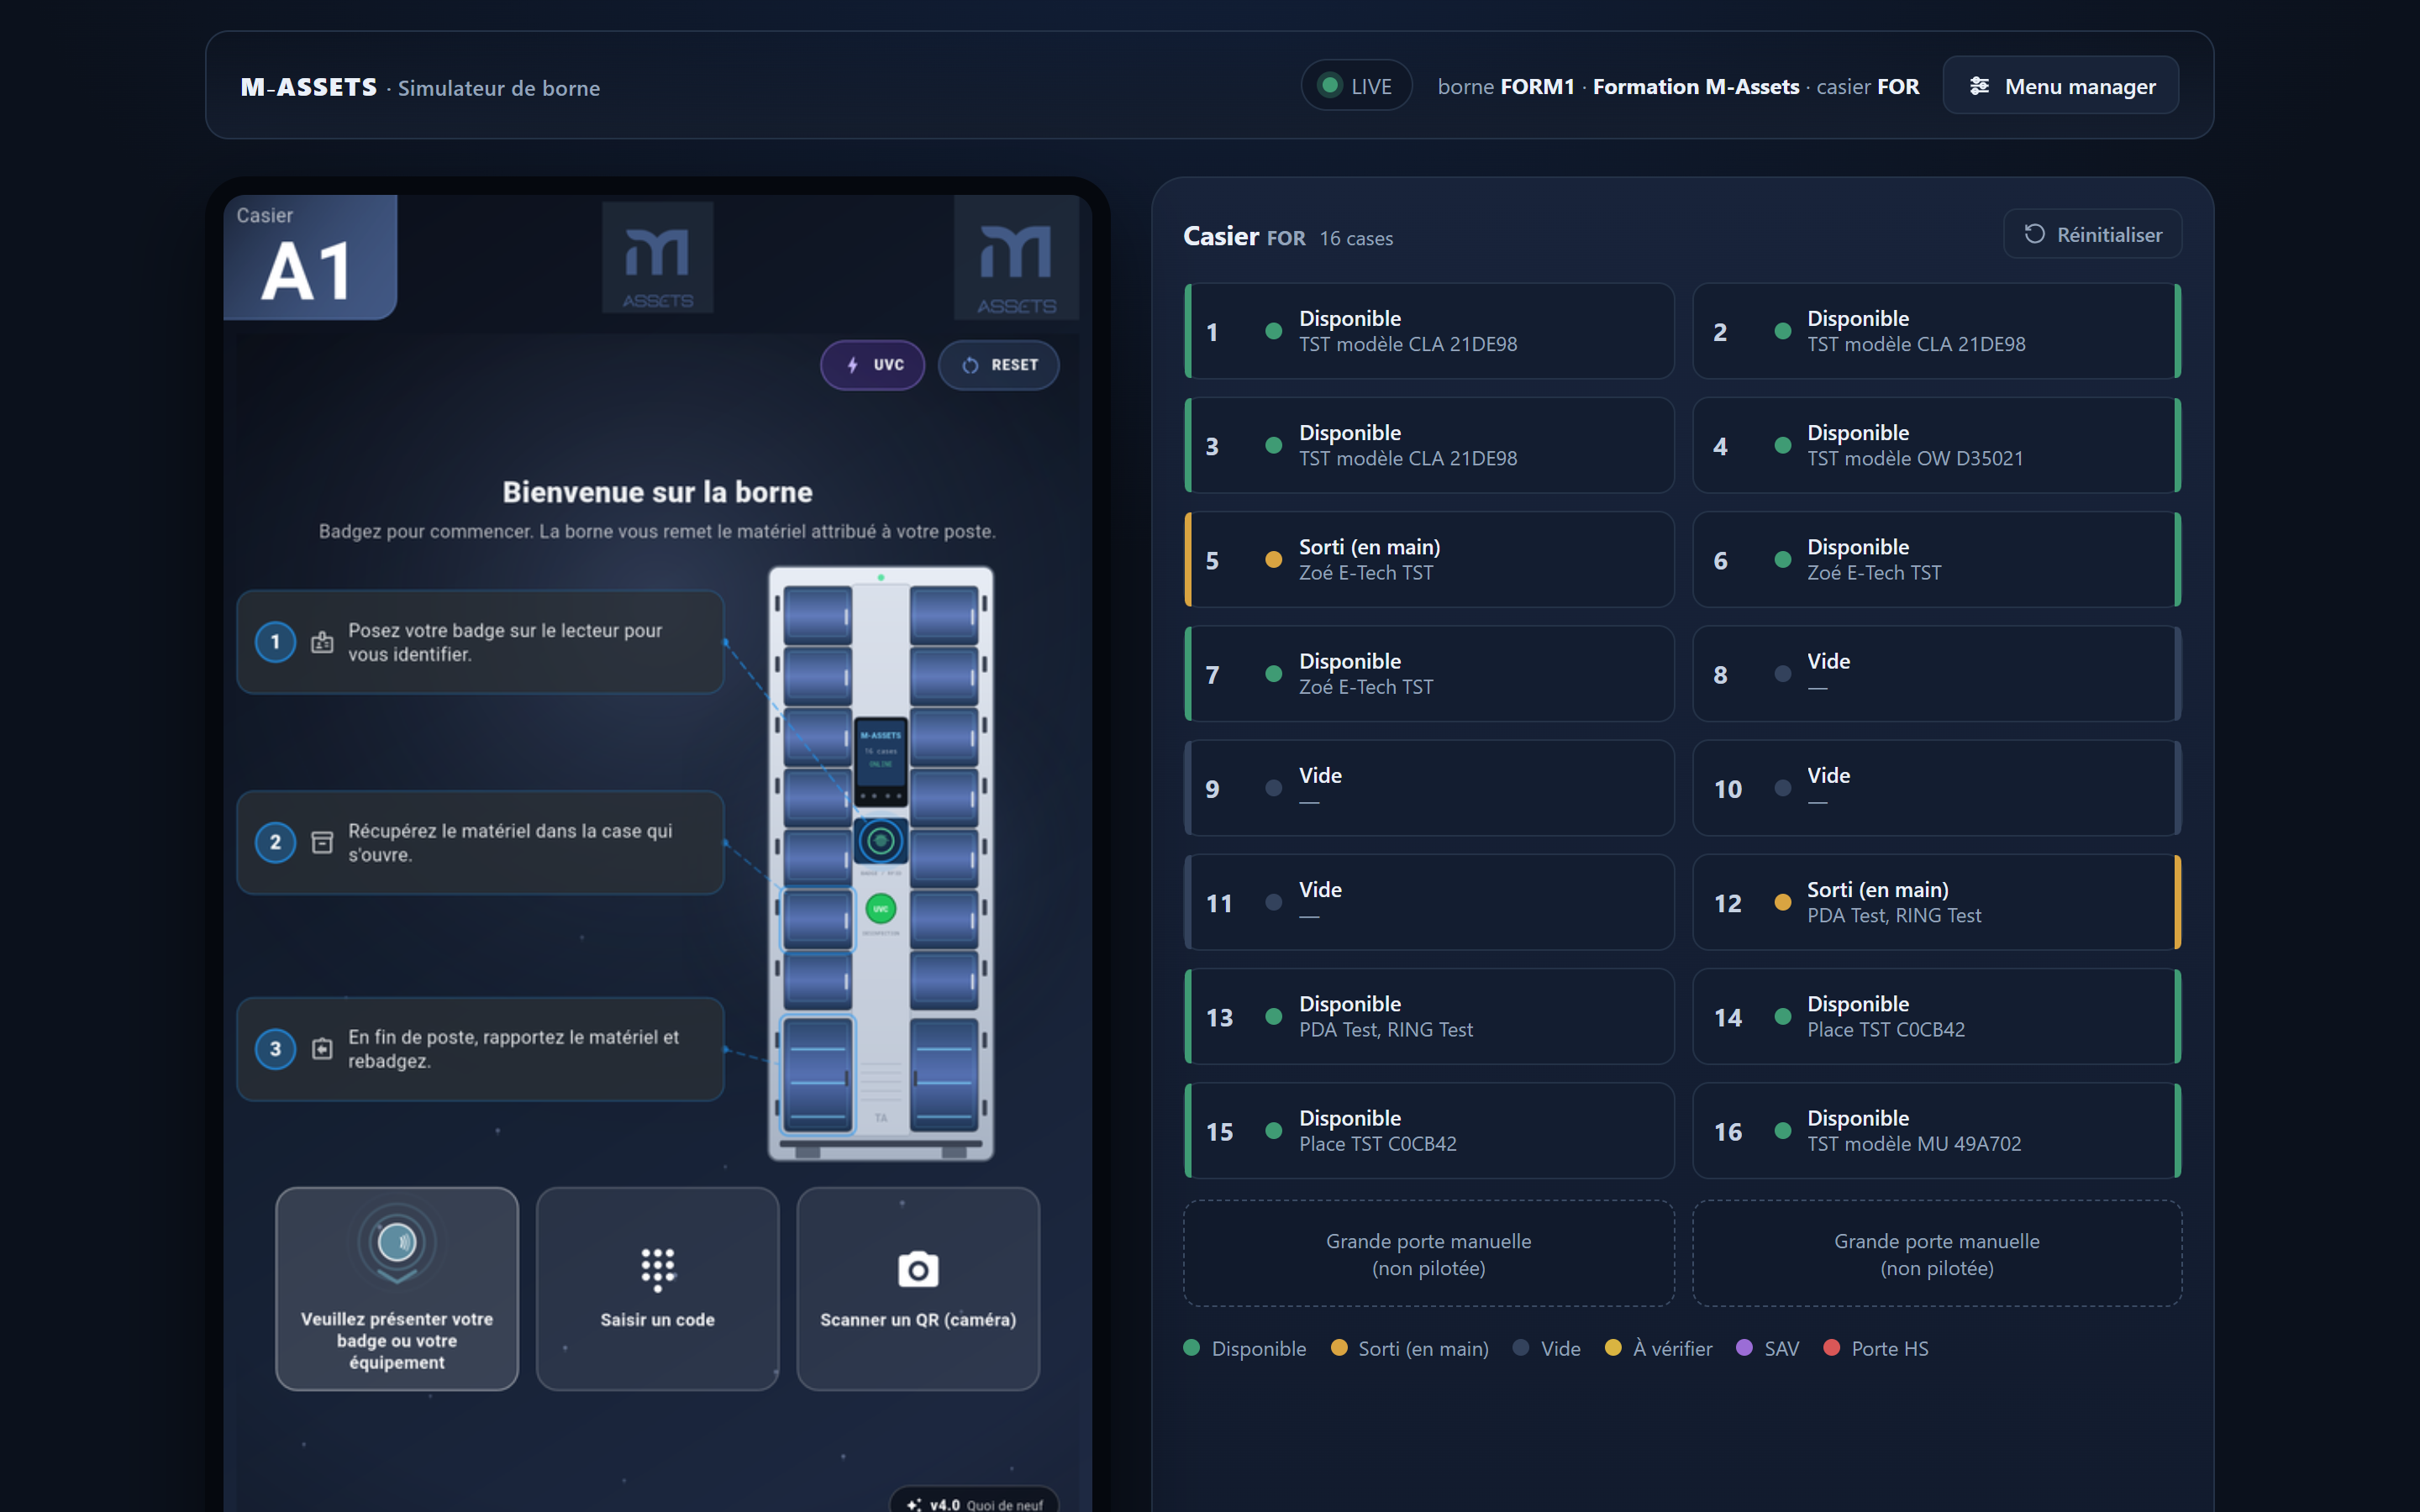Screen dimensions: 2420x1512
Task: Click the badge reader ring on locker image
Action: click(x=880, y=842)
